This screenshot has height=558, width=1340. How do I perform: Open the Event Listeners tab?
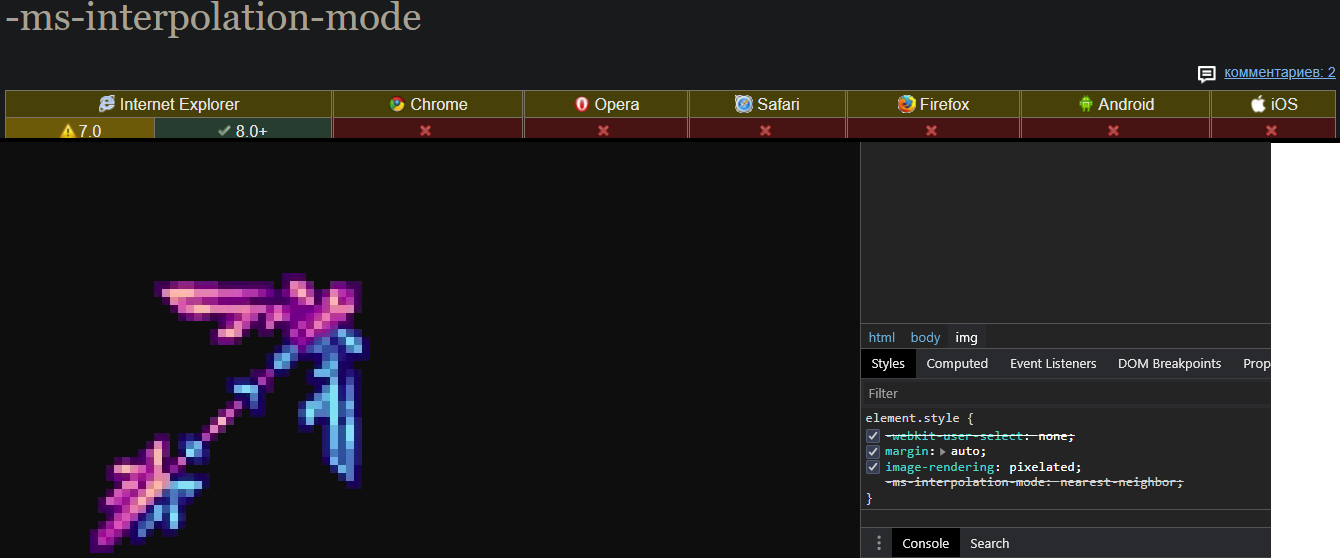pyautogui.click(x=1053, y=364)
